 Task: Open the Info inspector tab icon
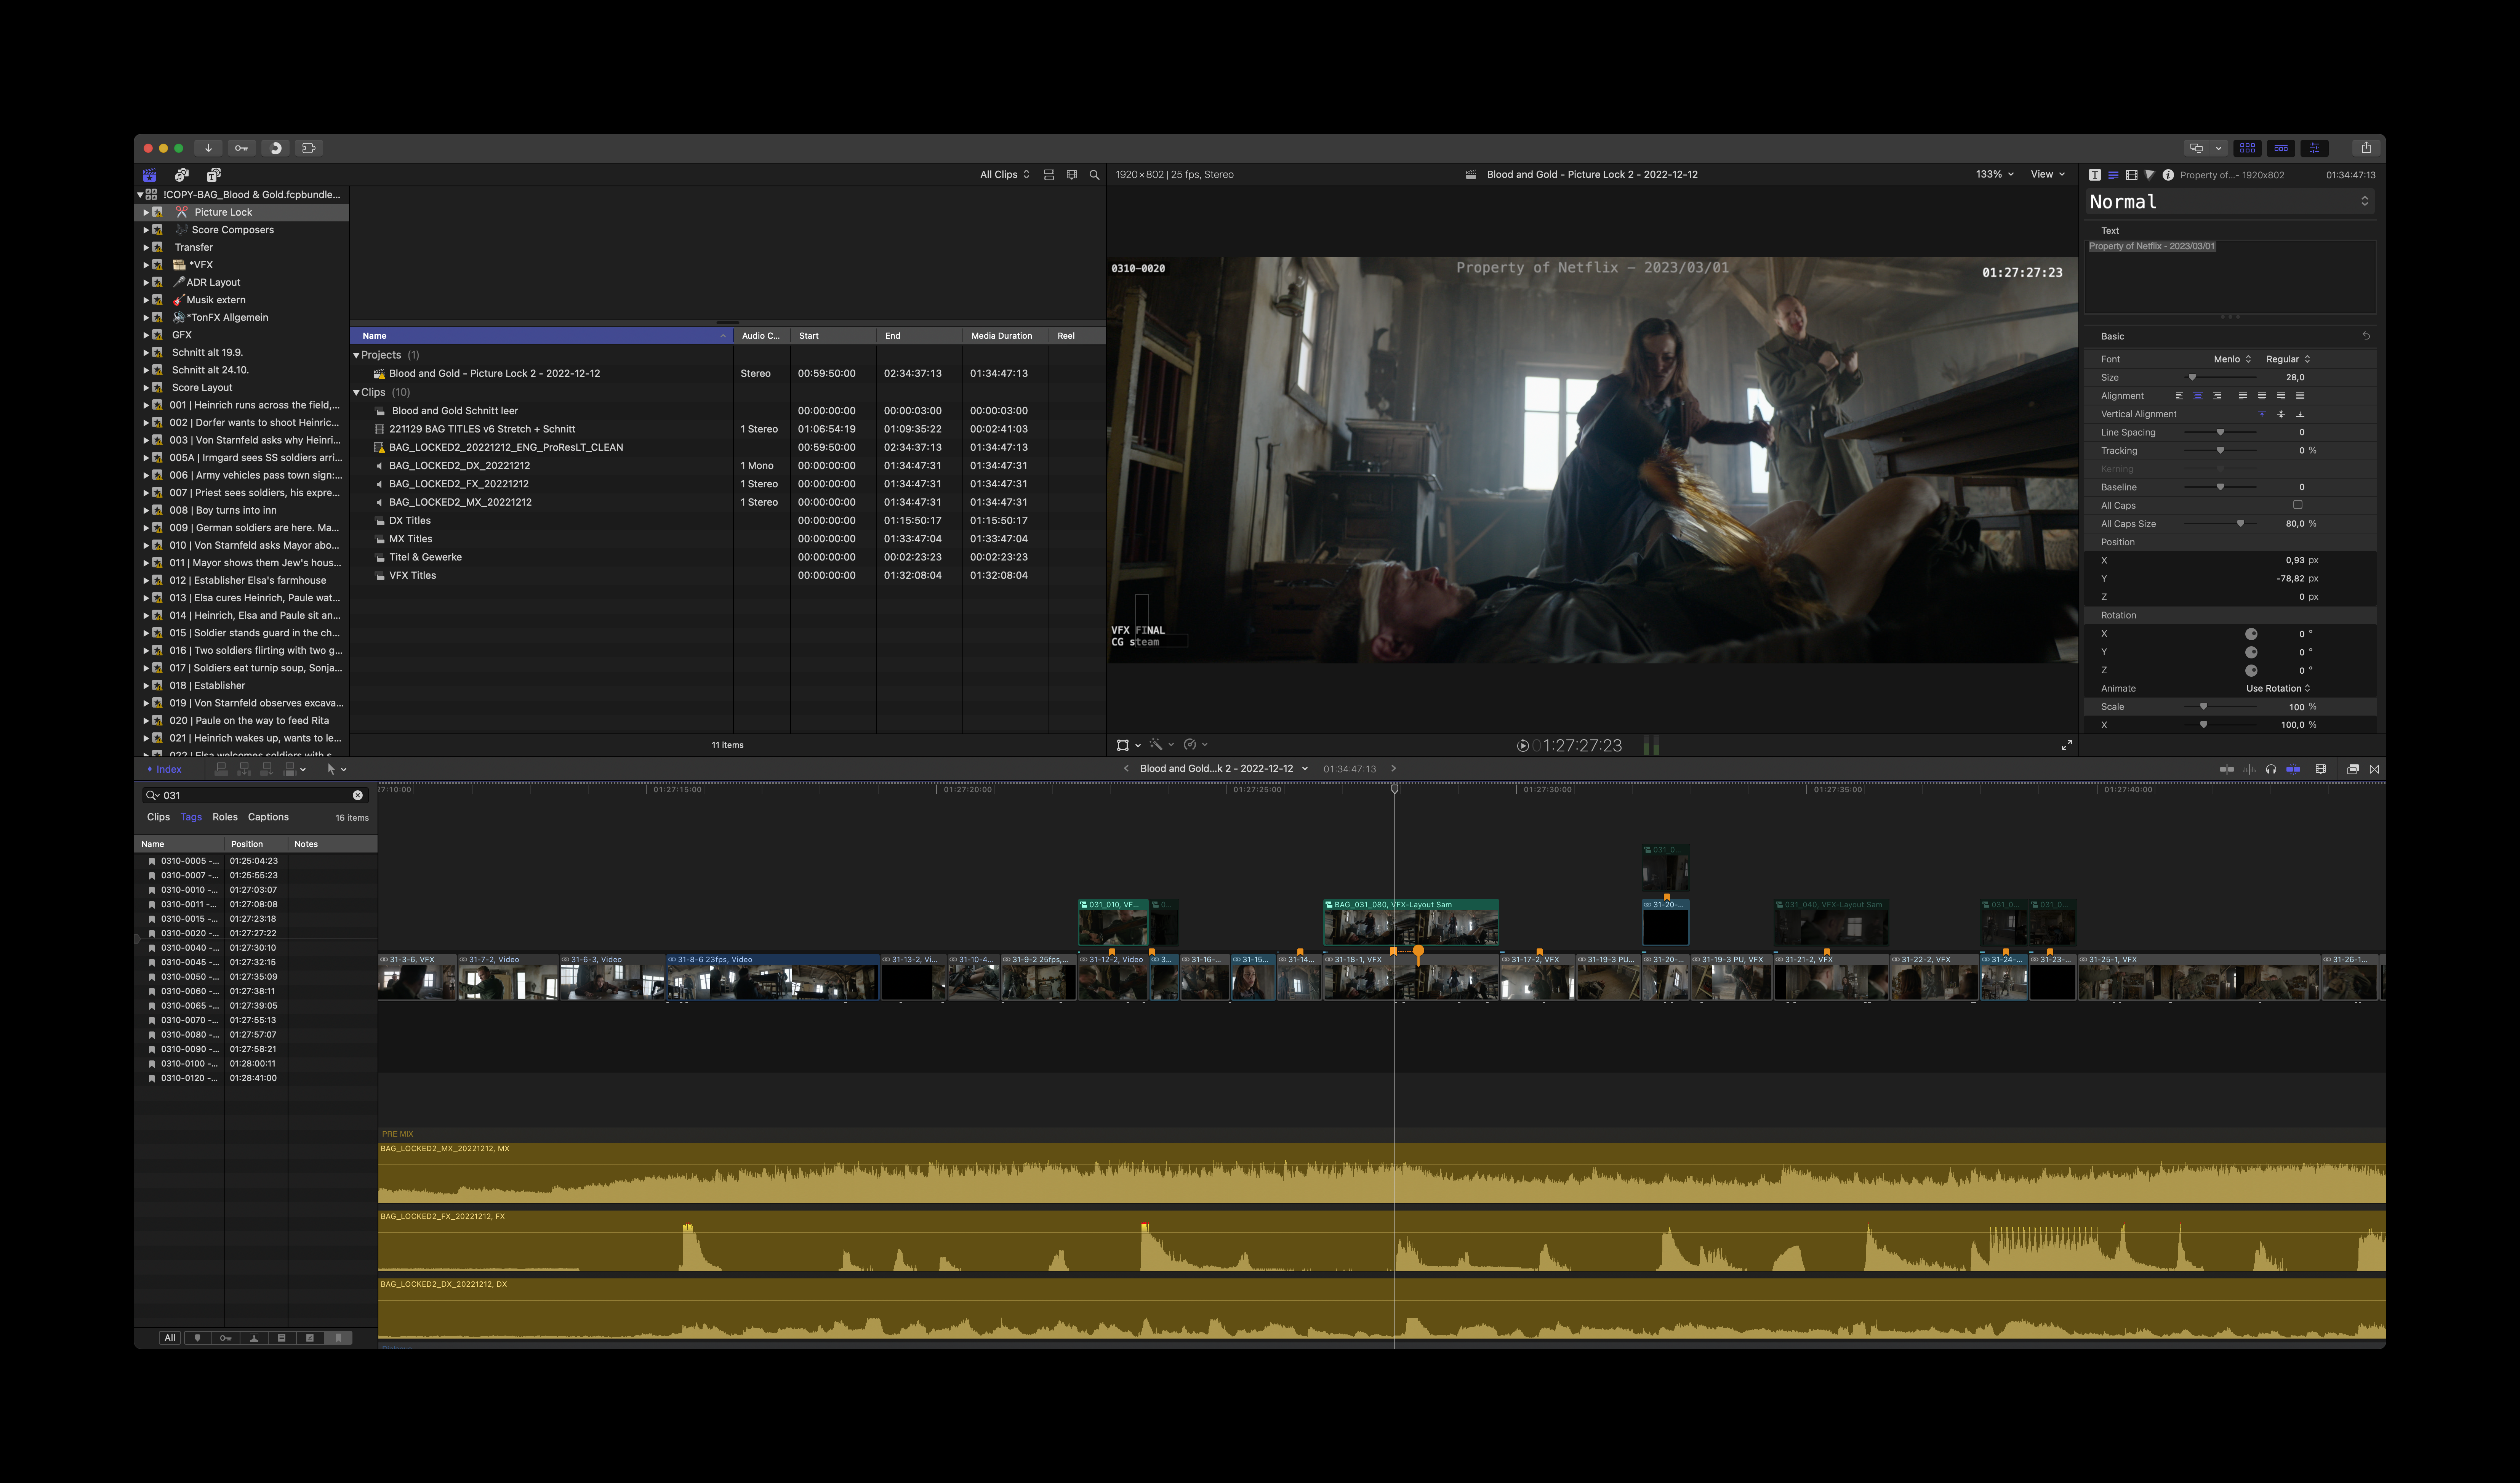point(2168,175)
